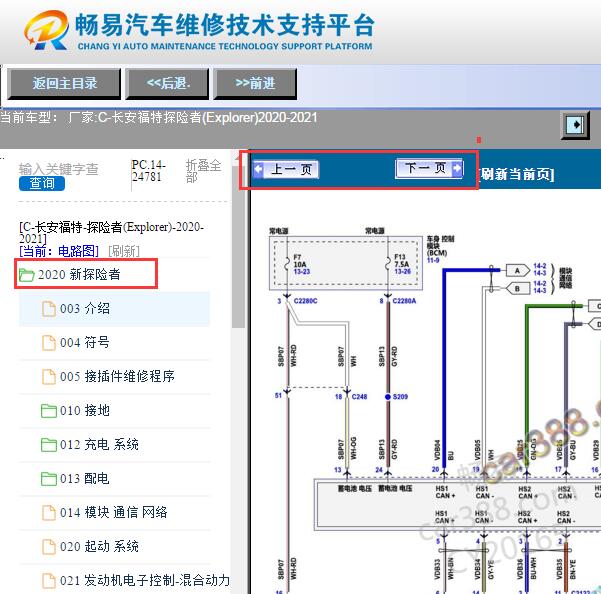Click the PC.14-24781 text
The width and height of the screenshot is (601, 594).
pyautogui.click(x=149, y=171)
